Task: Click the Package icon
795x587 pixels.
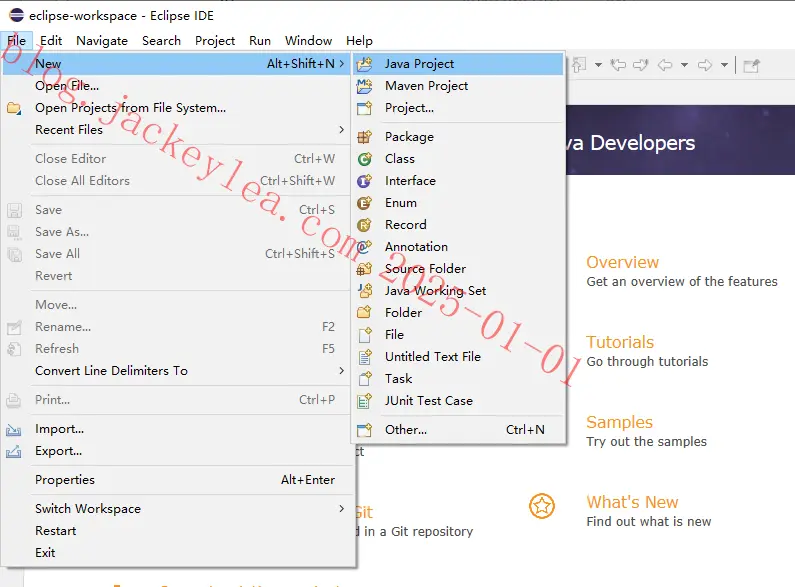Action: [364, 137]
